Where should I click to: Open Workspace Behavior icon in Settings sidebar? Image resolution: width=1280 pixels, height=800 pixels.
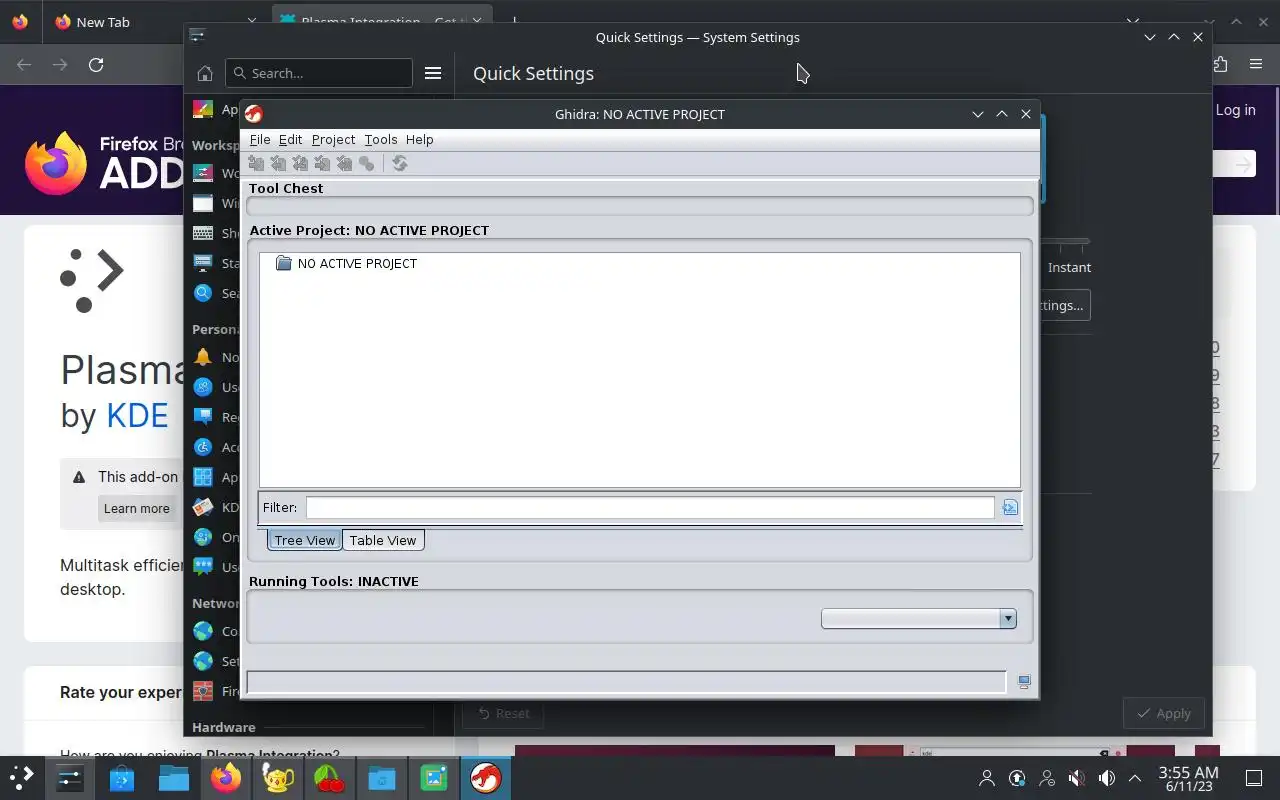point(203,173)
